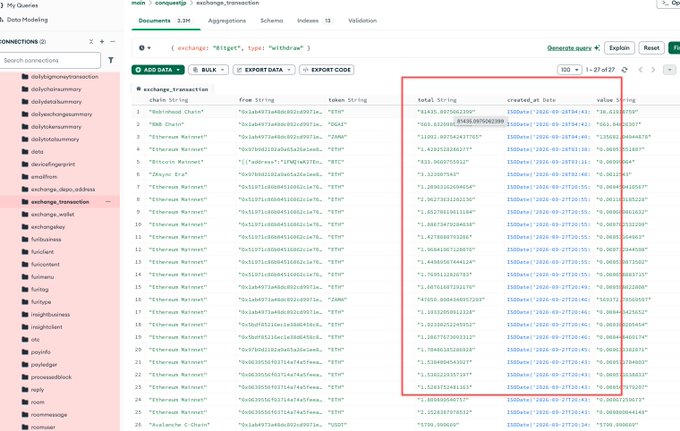
Task: Click the "OGAI" token cell
Action: (337, 124)
